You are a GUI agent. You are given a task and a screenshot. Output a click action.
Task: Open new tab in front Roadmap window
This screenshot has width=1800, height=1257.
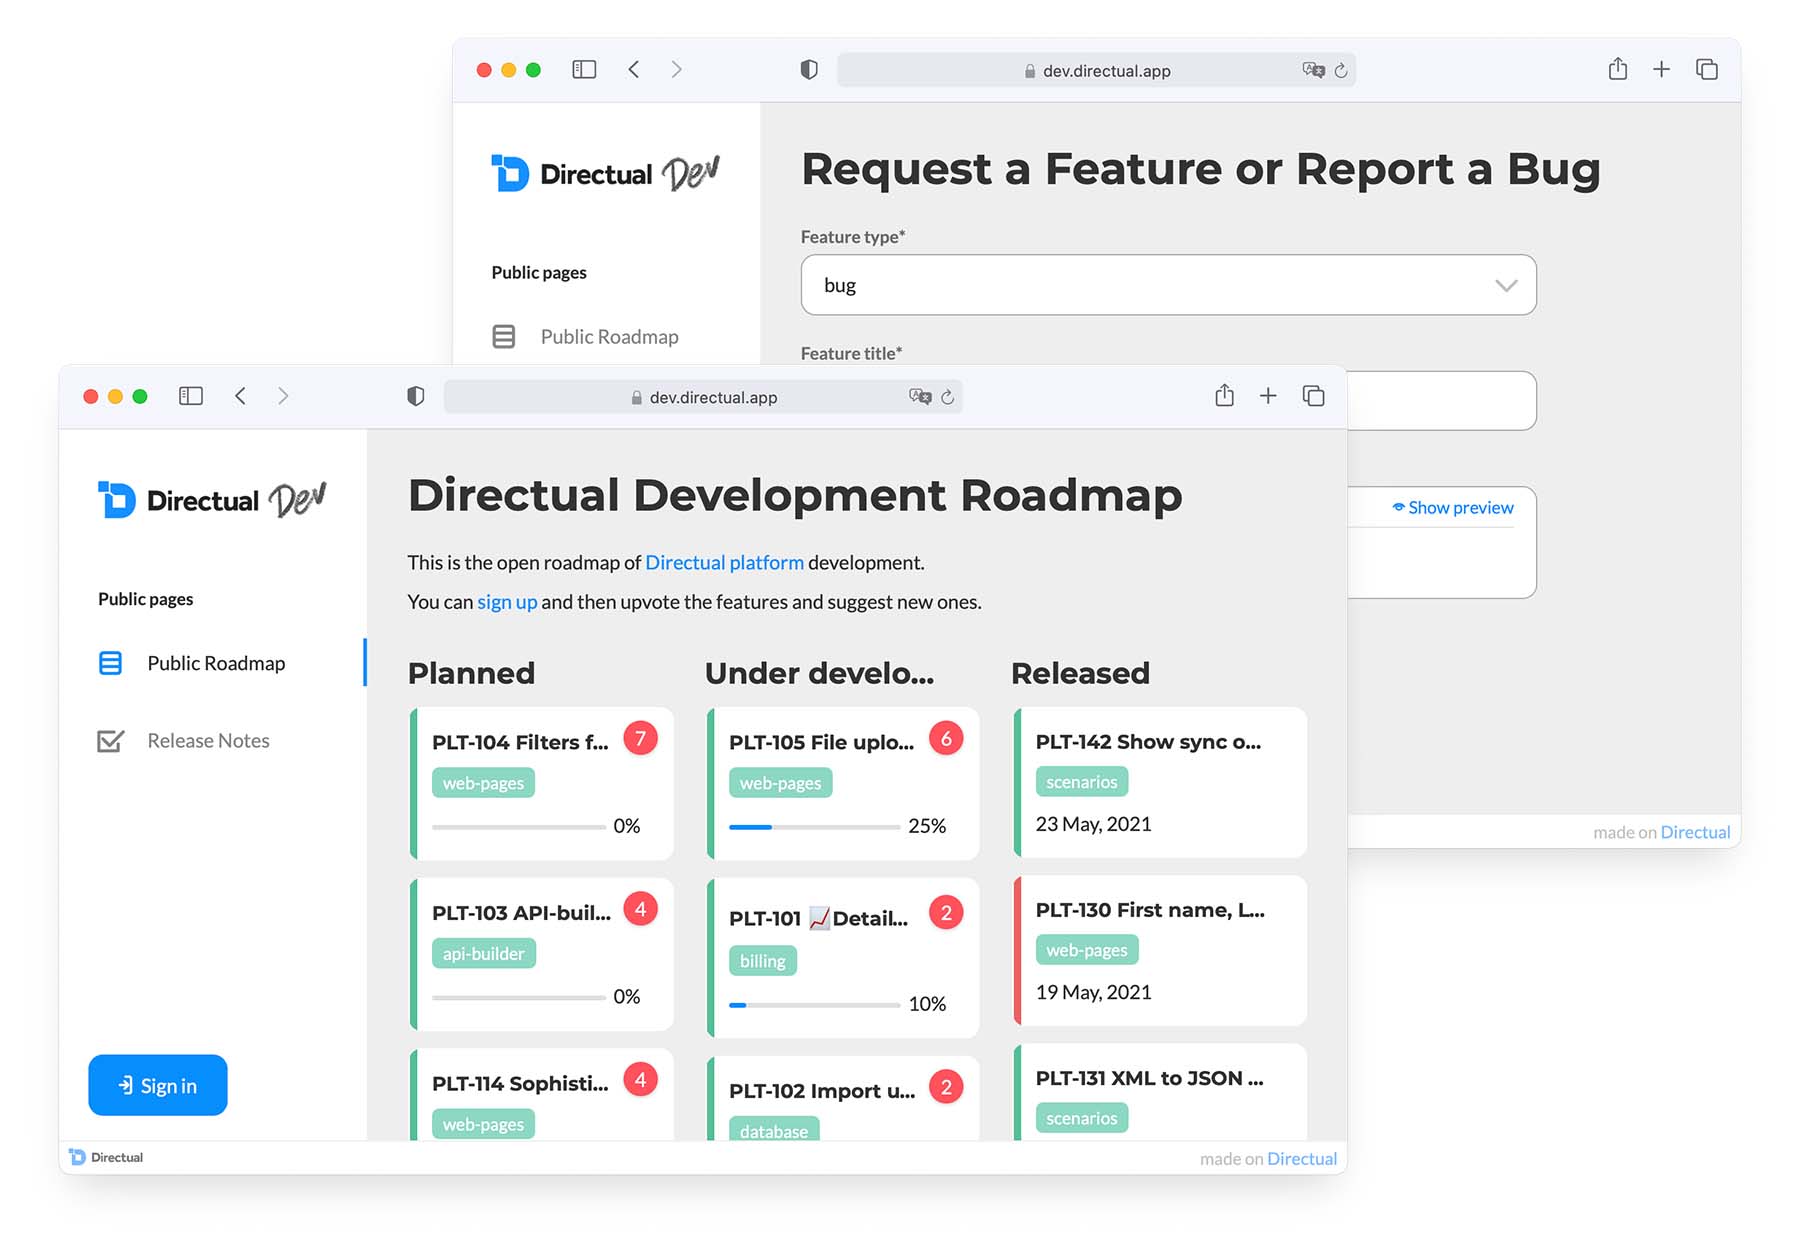tap(1268, 396)
